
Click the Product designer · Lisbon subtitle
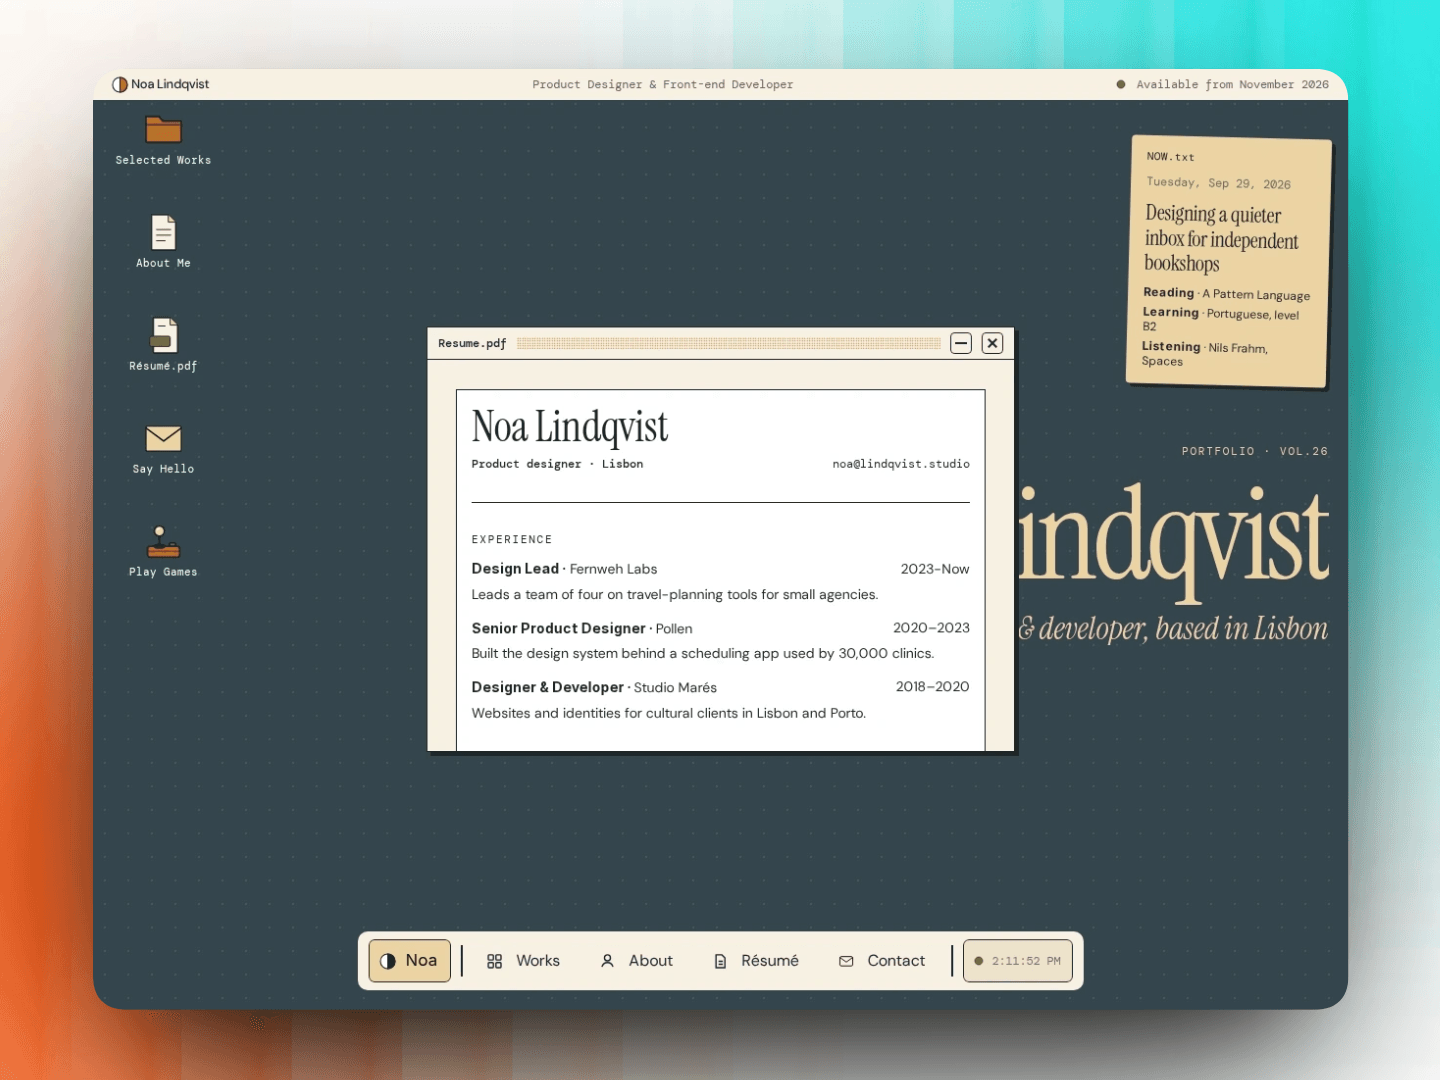(557, 464)
